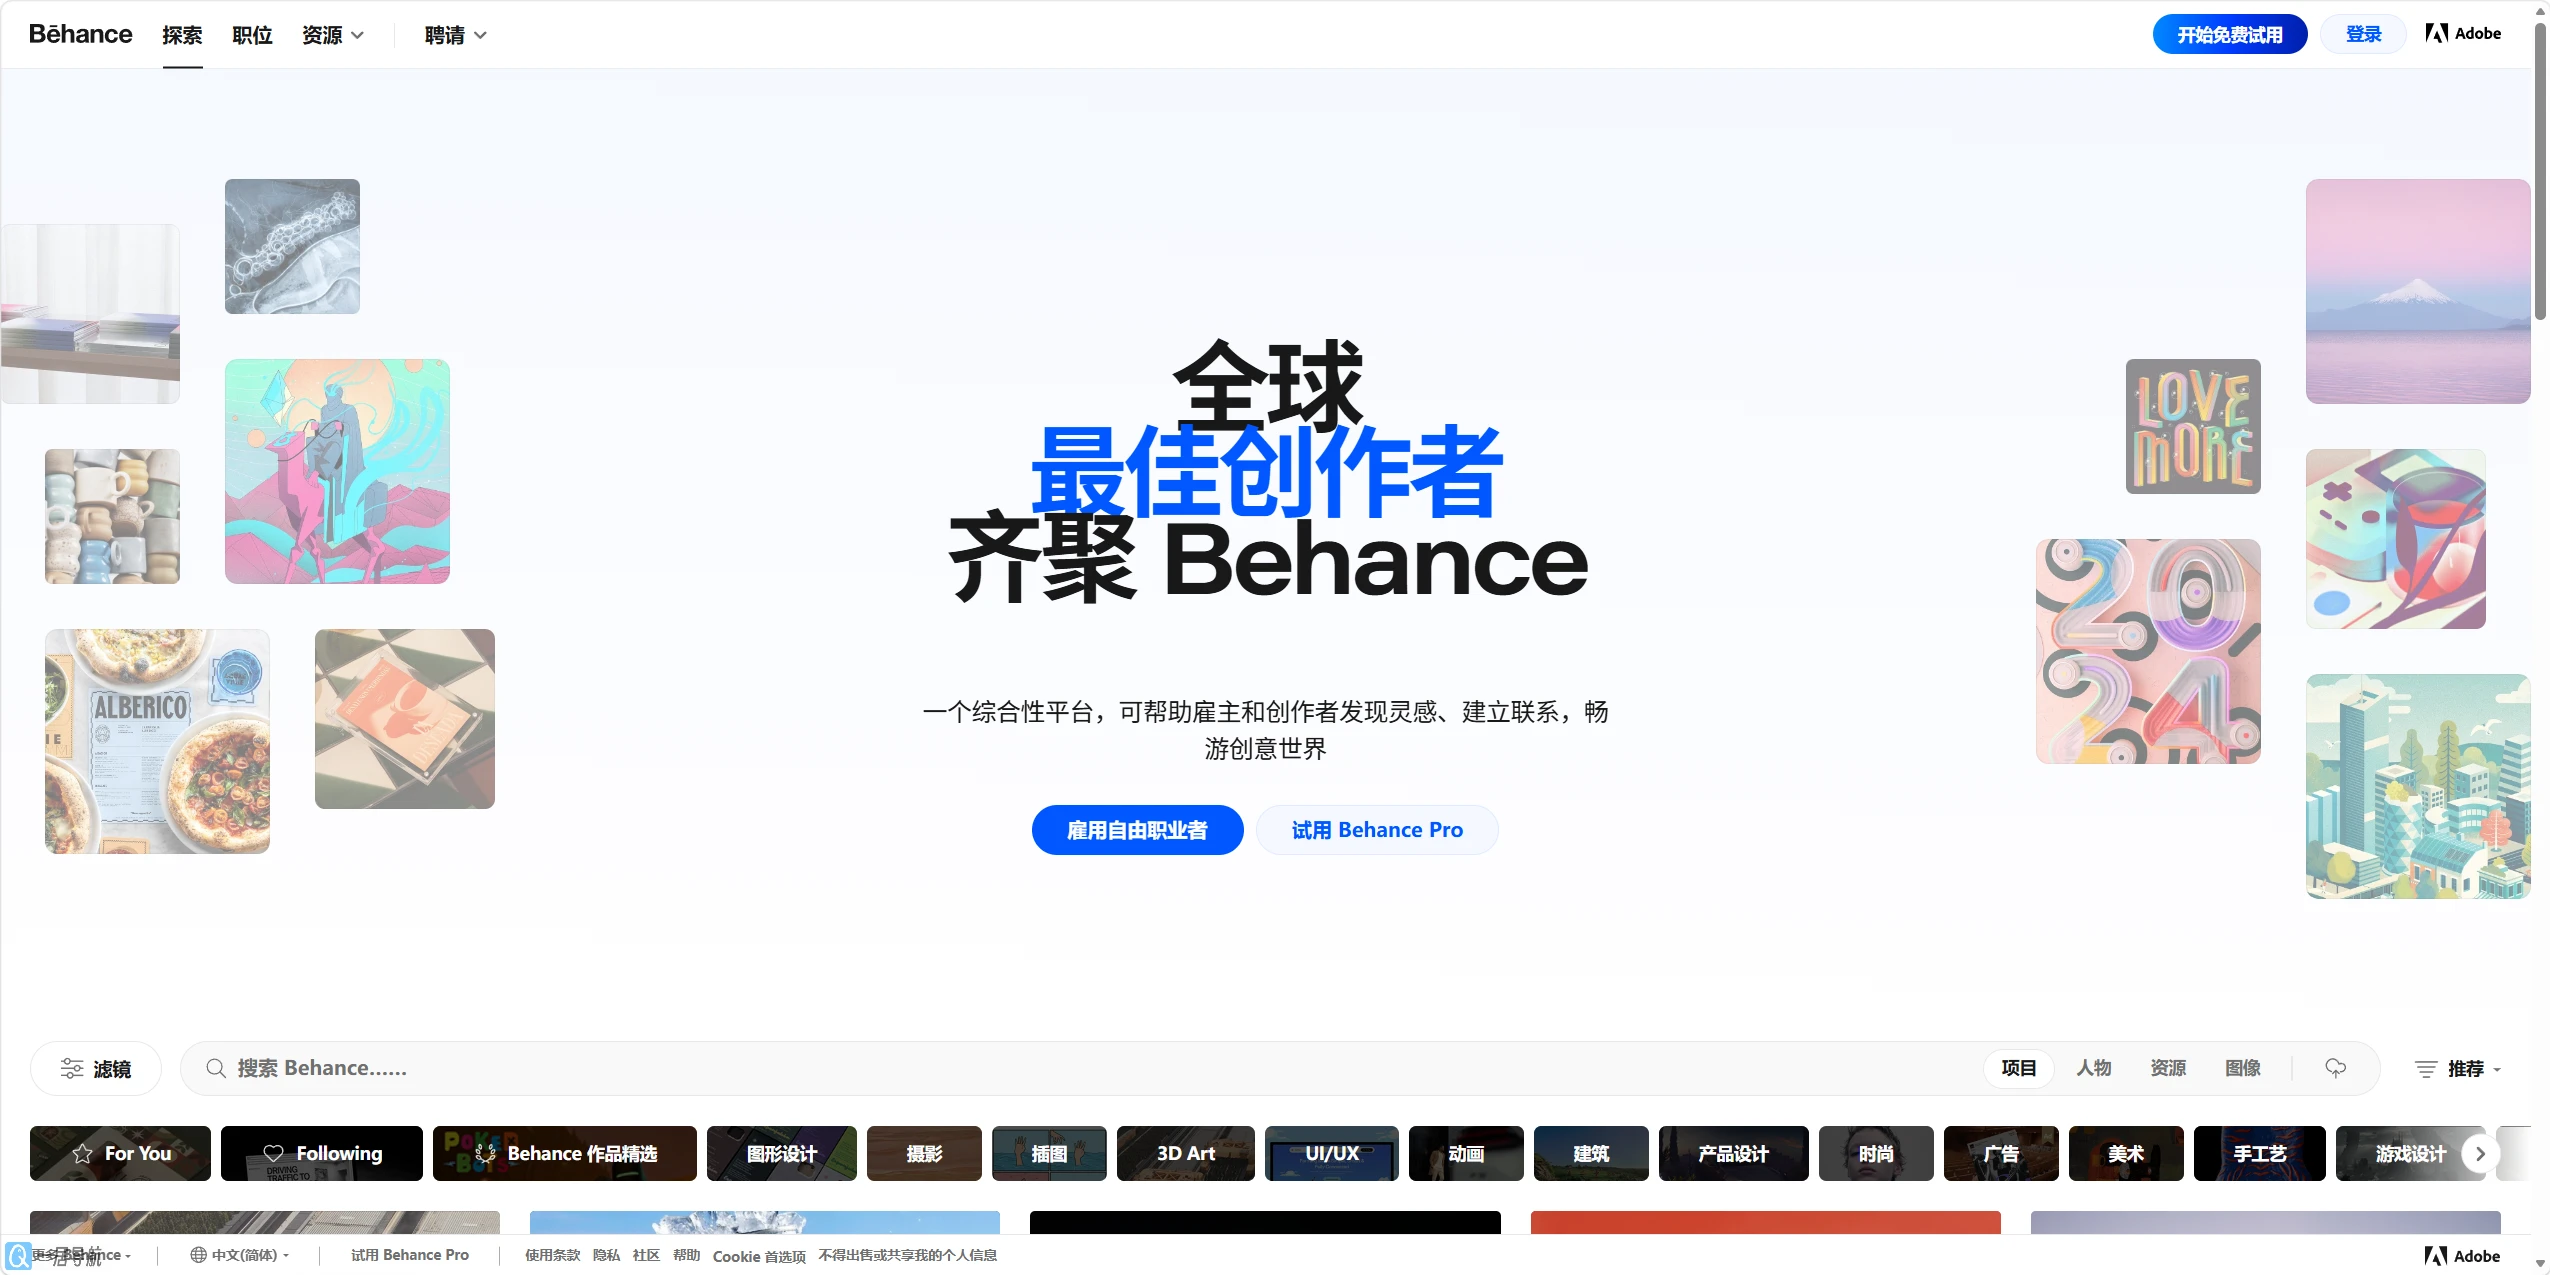Click the globe icon next to 中文(简体)
Image resolution: width=2550 pixels, height=1275 pixels.
click(198, 1254)
